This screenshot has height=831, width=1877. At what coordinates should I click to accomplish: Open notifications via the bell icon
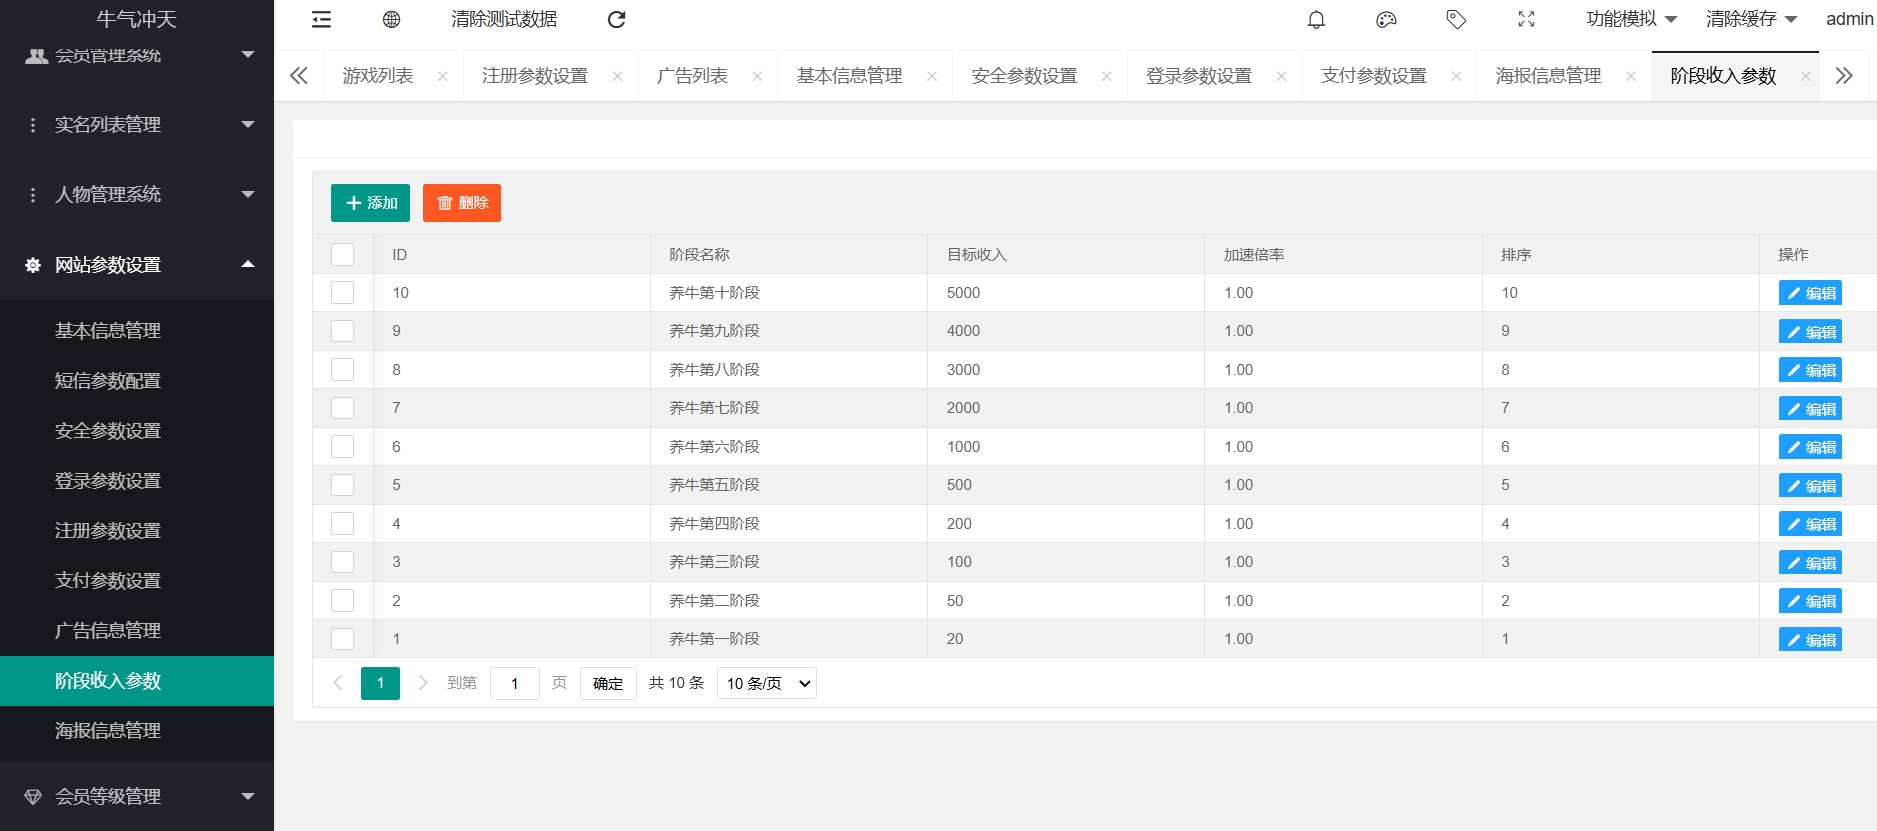click(1316, 20)
